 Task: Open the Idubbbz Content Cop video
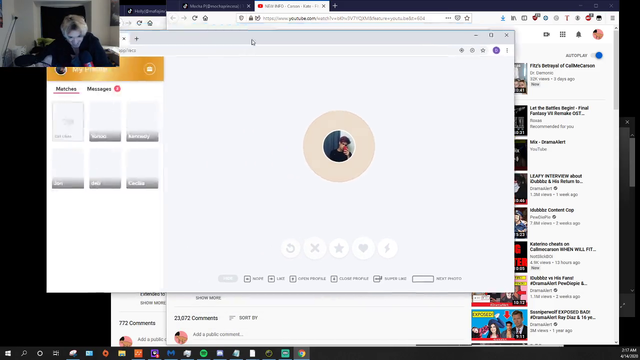551,210
